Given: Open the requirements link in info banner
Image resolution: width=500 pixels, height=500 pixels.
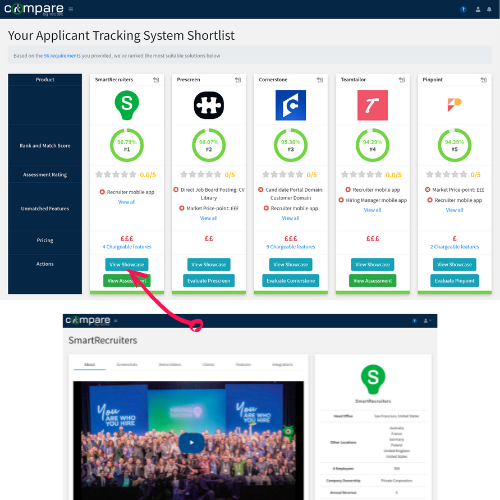Looking at the screenshot, I should point(62,56).
